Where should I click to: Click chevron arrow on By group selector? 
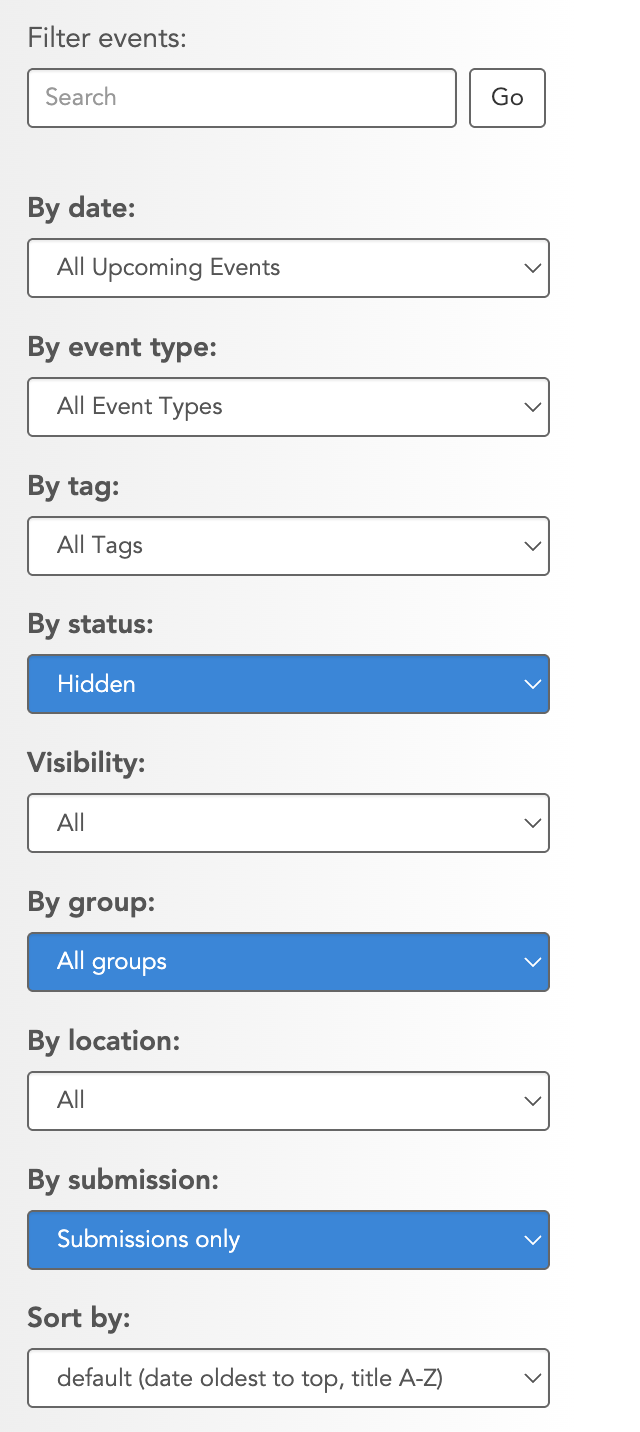[532, 962]
